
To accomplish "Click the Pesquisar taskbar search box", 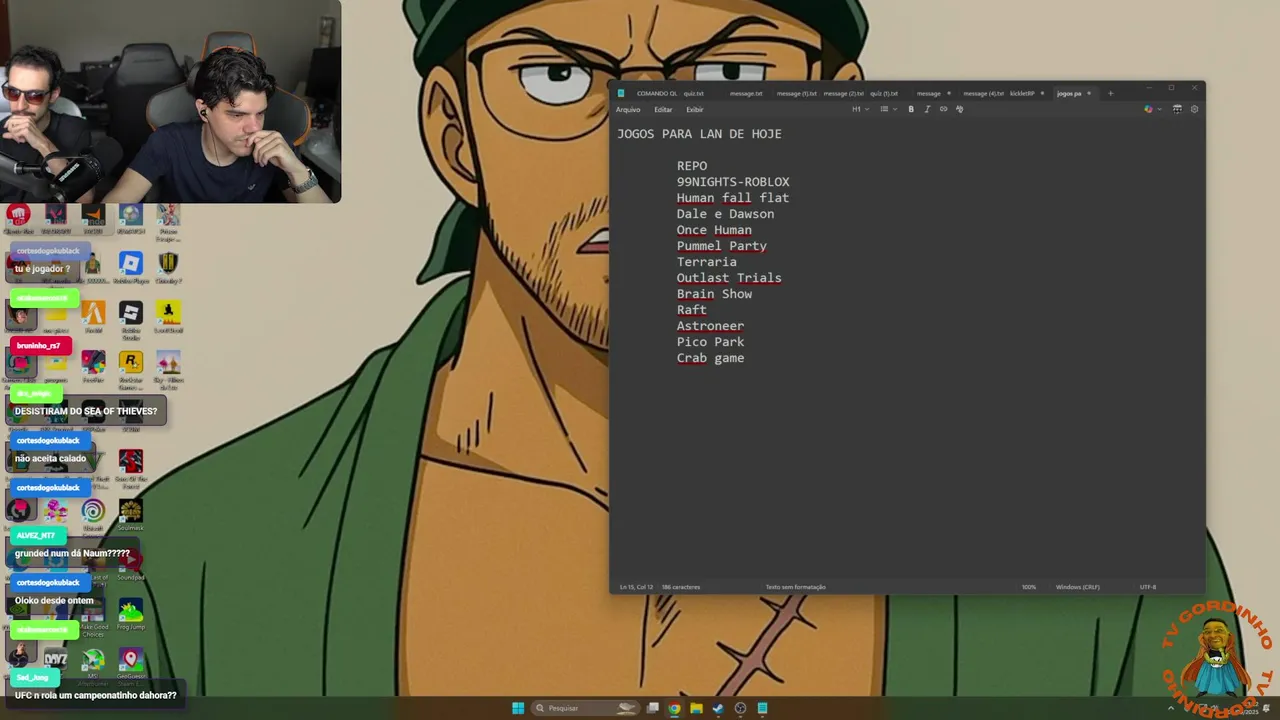I will coord(585,708).
